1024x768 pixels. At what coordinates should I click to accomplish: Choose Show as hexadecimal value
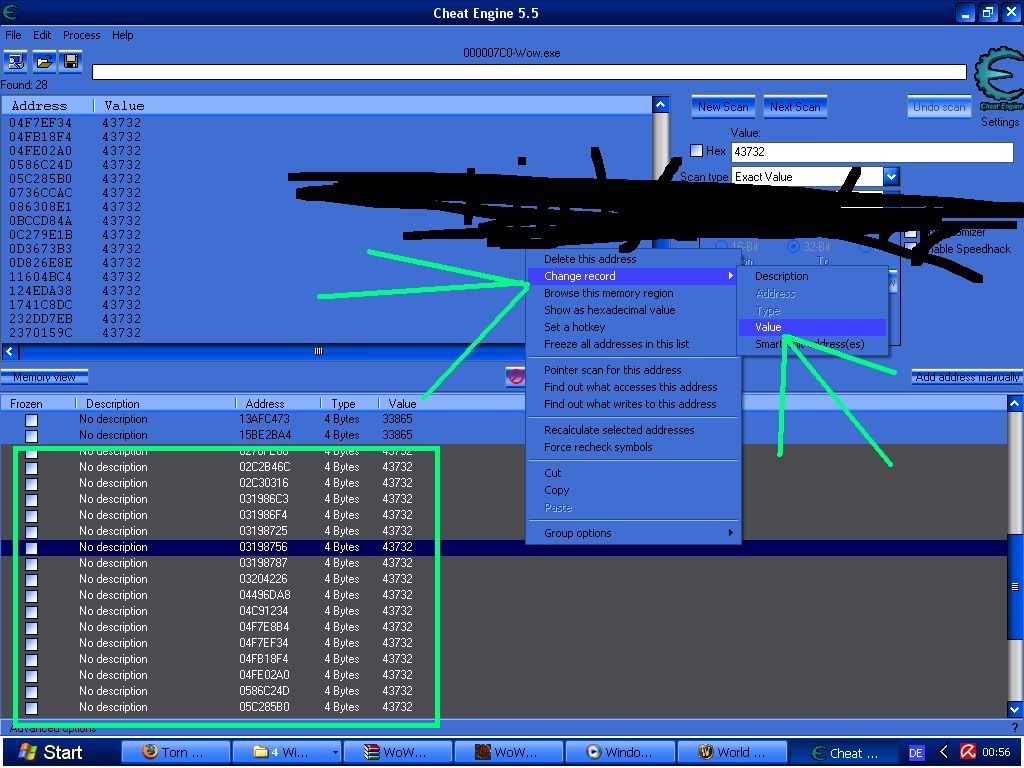[x=633, y=310]
